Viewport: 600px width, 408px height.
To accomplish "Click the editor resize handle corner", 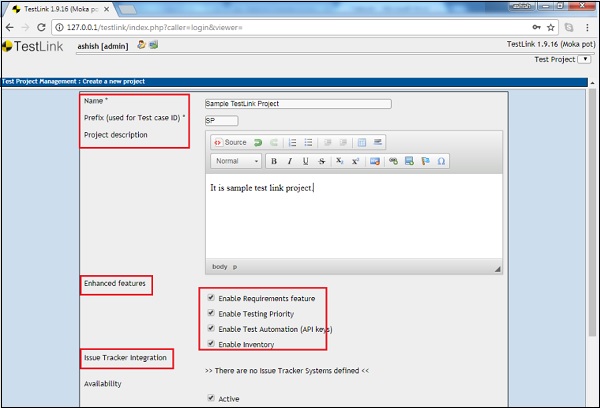I will (497, 269).
